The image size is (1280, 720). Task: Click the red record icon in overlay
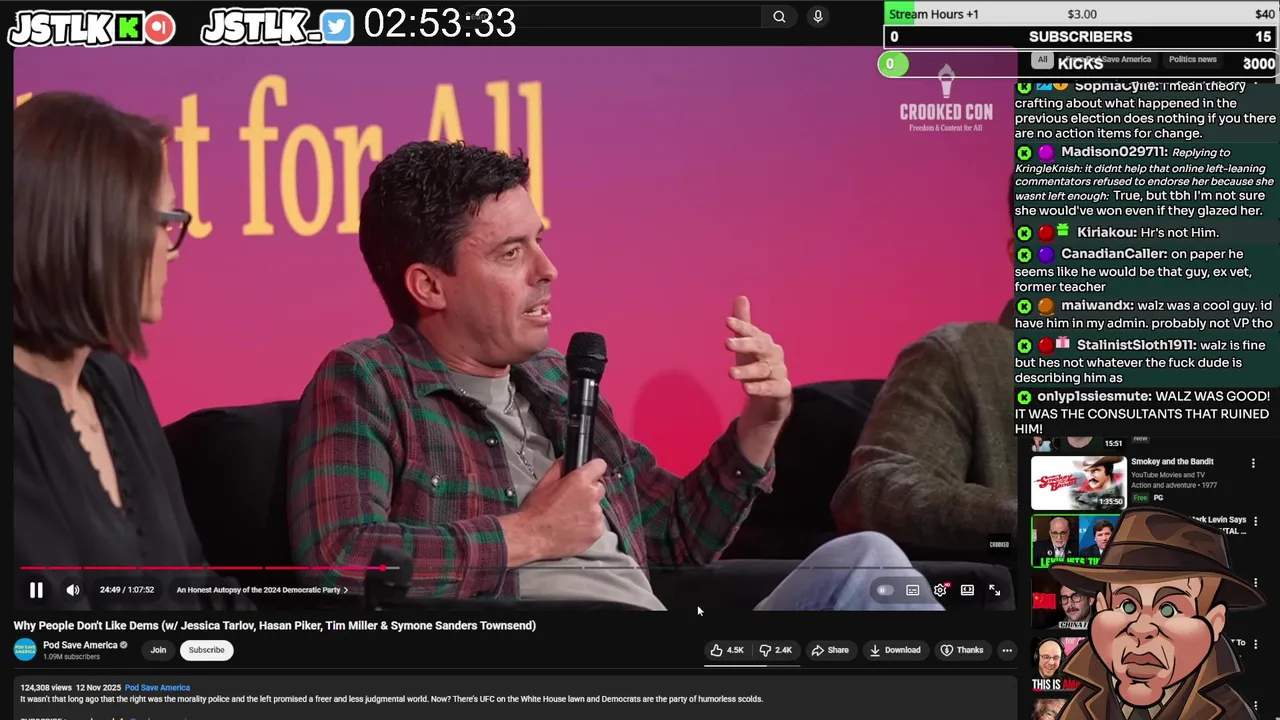click(159, 27)
